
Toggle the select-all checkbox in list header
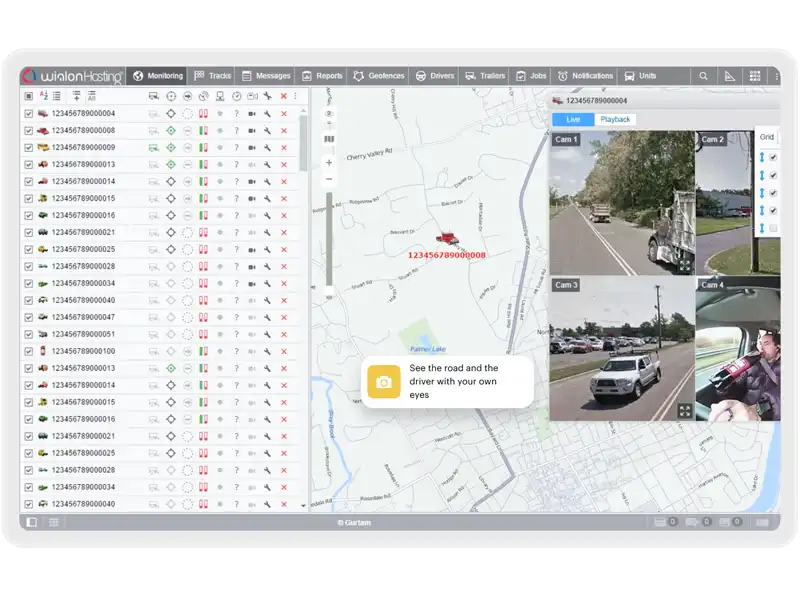pyautogui.click(x=29, y=95)
